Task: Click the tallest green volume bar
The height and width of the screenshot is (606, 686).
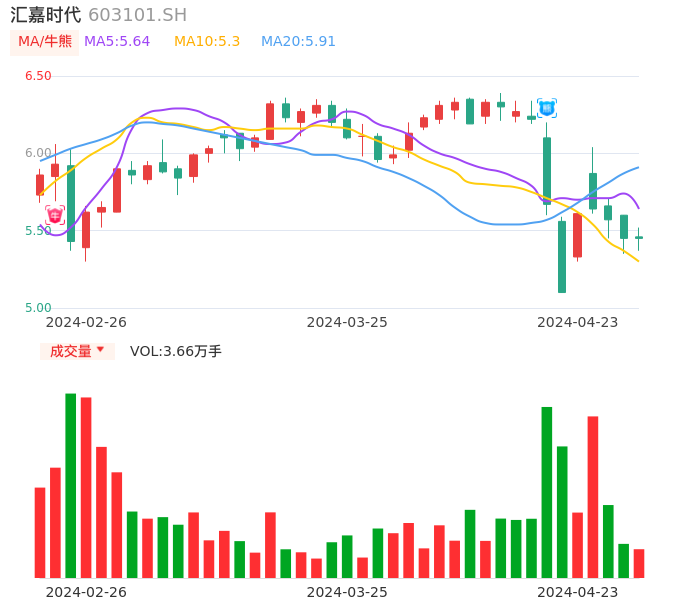Action: 71,485
